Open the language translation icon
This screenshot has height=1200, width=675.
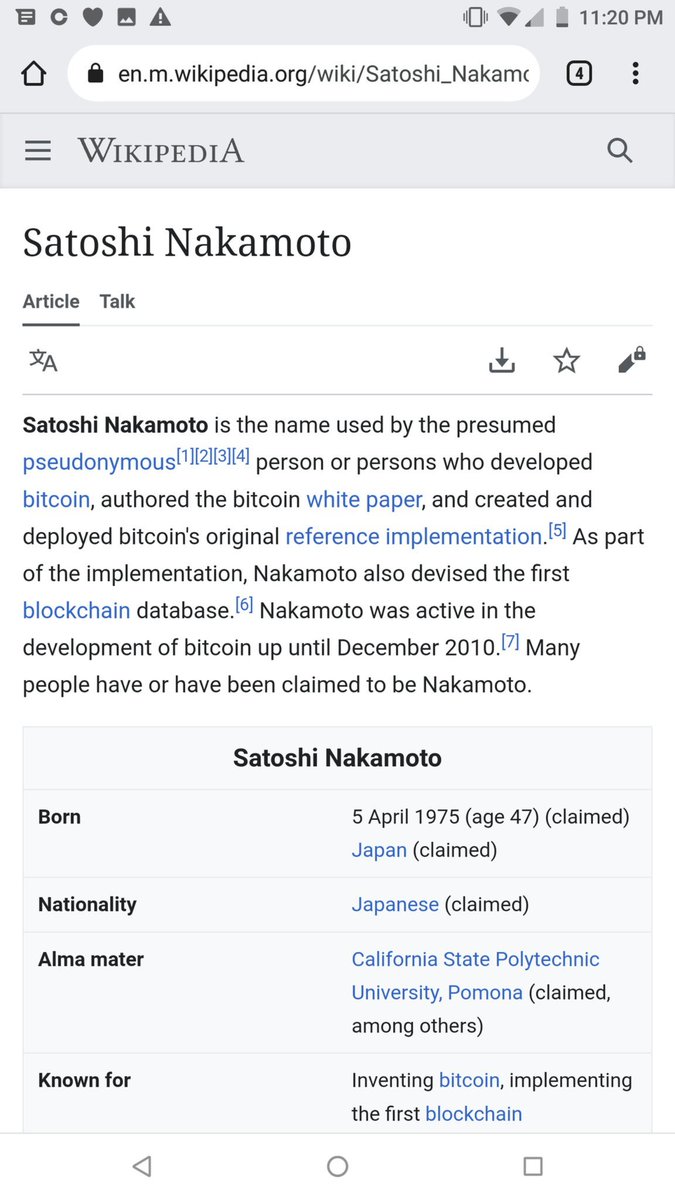pos(43,360)
